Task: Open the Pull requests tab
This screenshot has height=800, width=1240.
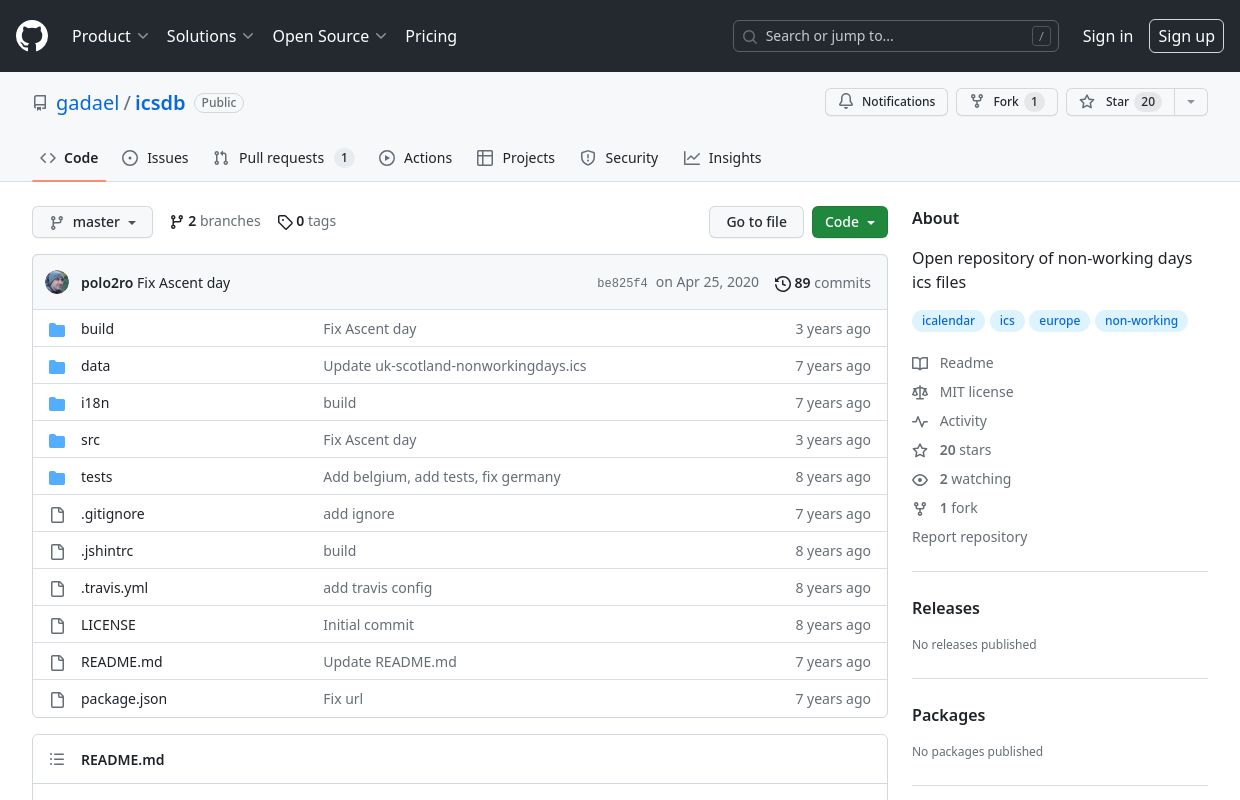Action: [x=284, y=158]
